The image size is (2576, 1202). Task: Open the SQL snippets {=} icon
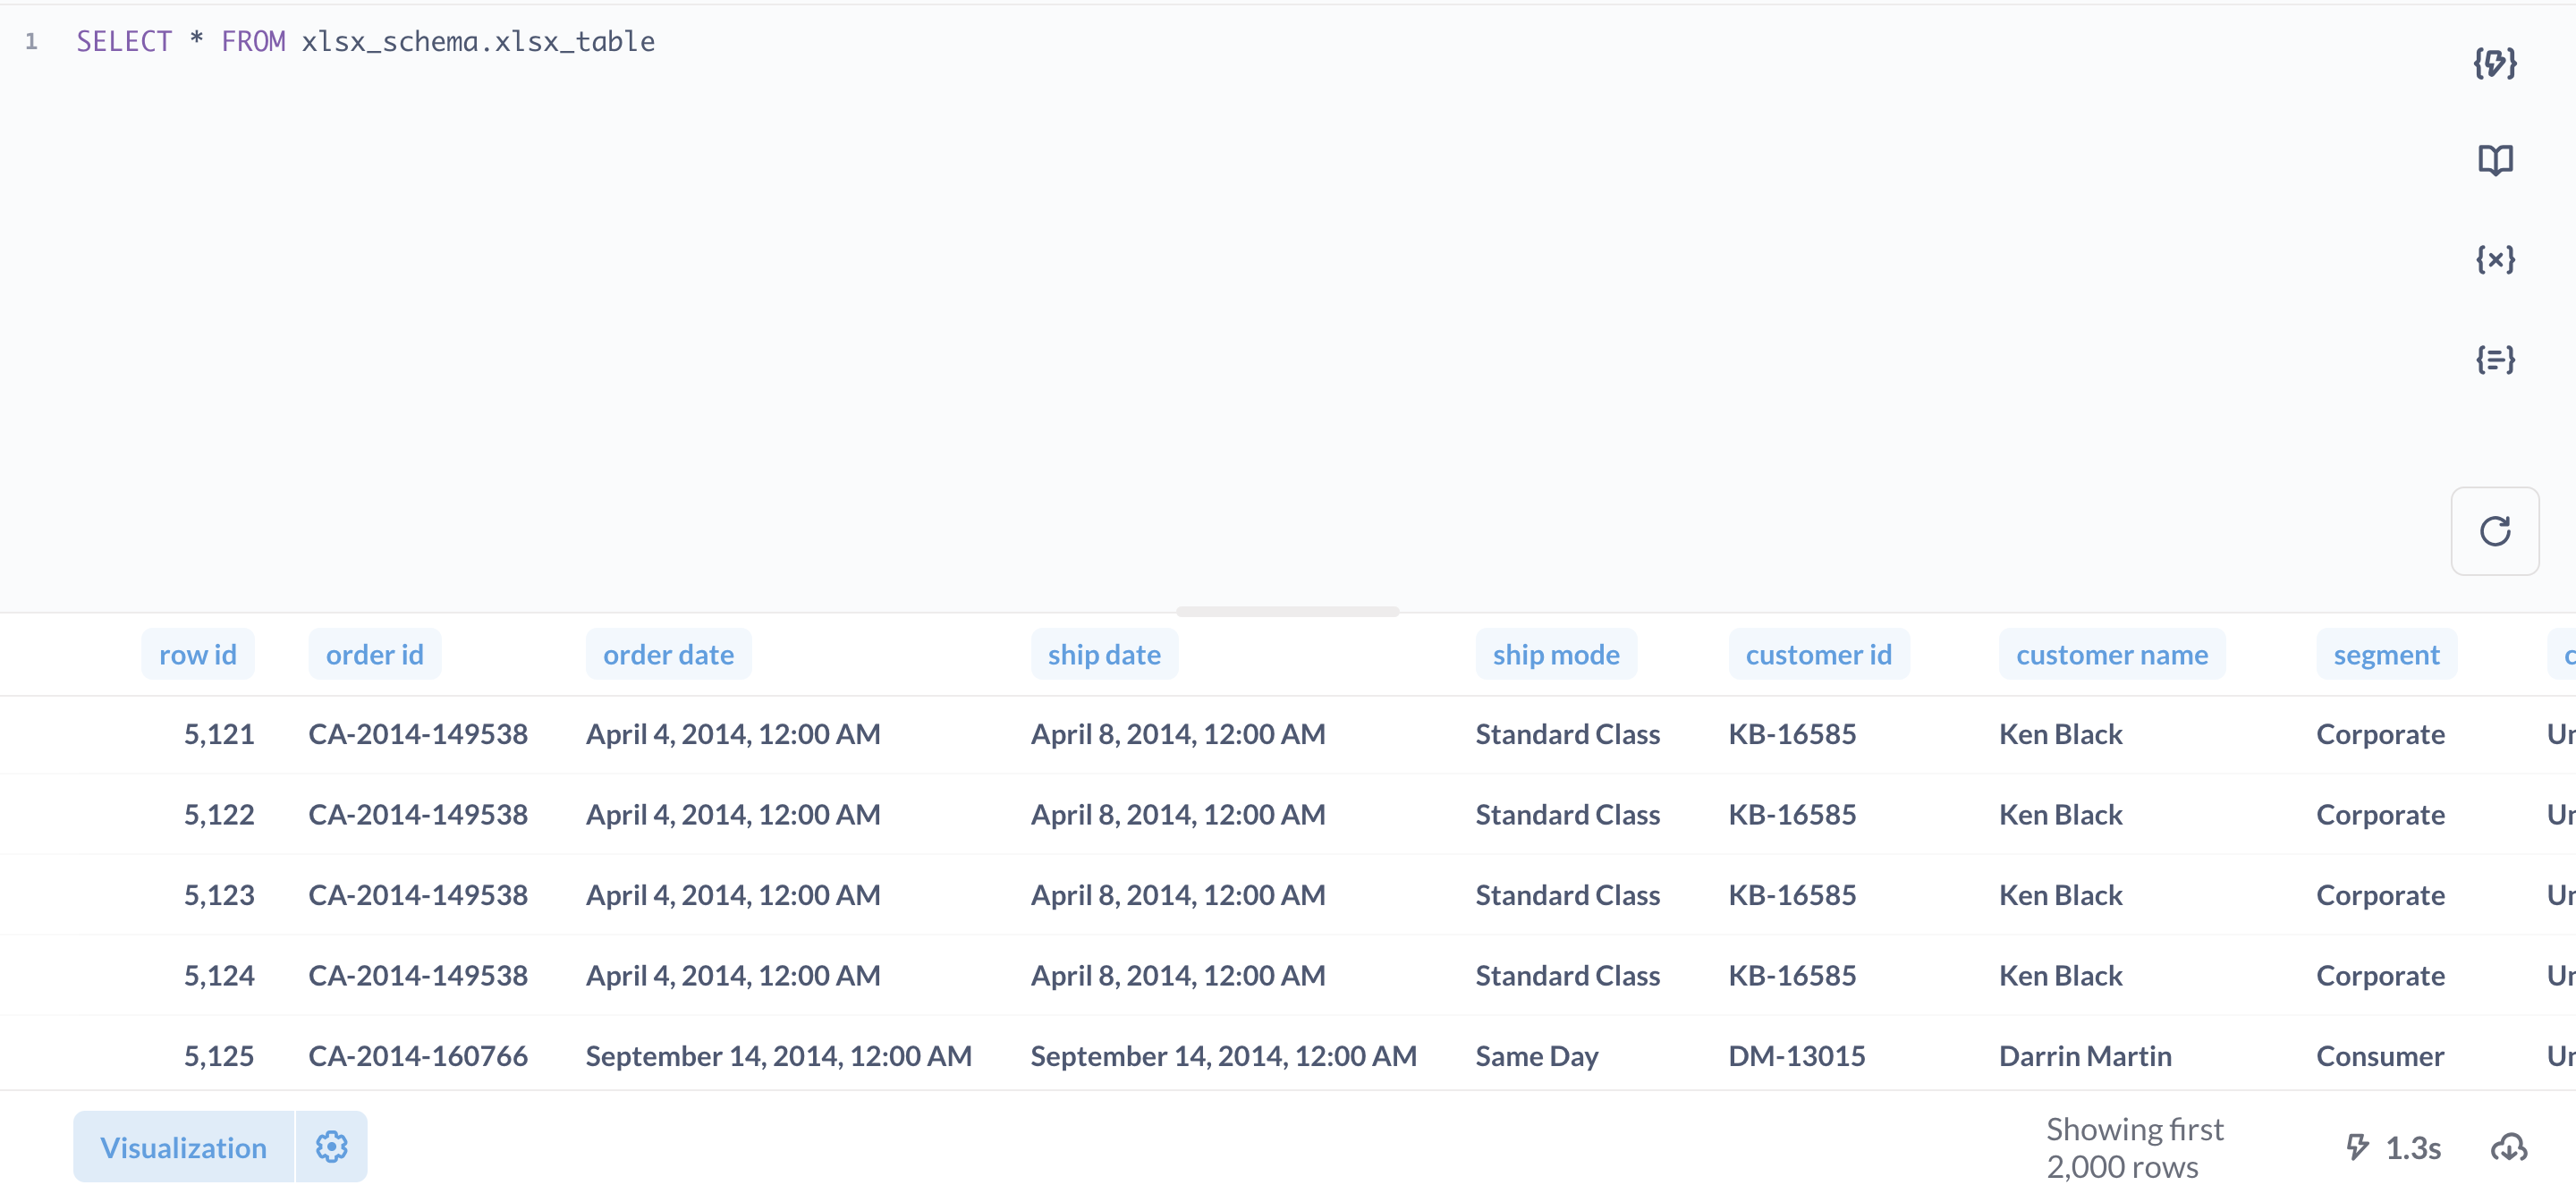[2494, 359]
